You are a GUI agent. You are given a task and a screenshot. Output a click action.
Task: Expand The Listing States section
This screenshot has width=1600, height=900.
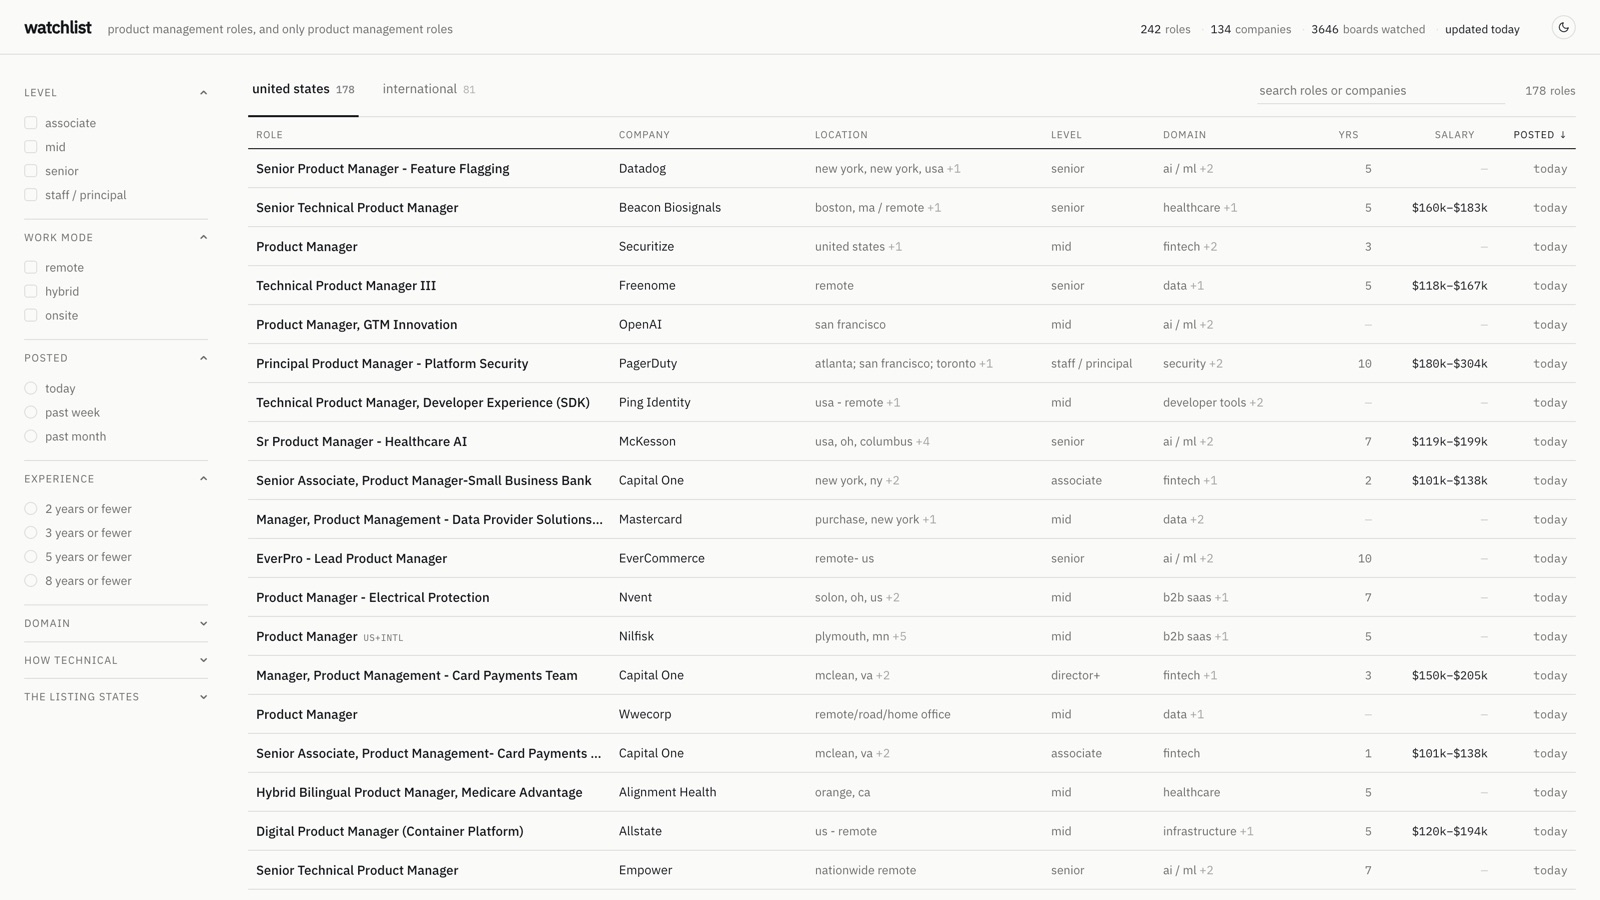pyautogui.click(x=116, y=697)
